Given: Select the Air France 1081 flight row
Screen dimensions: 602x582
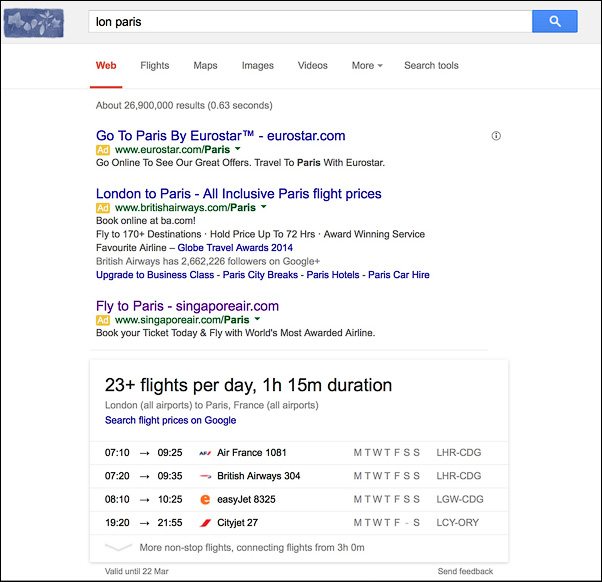Looking at the screenshot, I should (299, 453).
